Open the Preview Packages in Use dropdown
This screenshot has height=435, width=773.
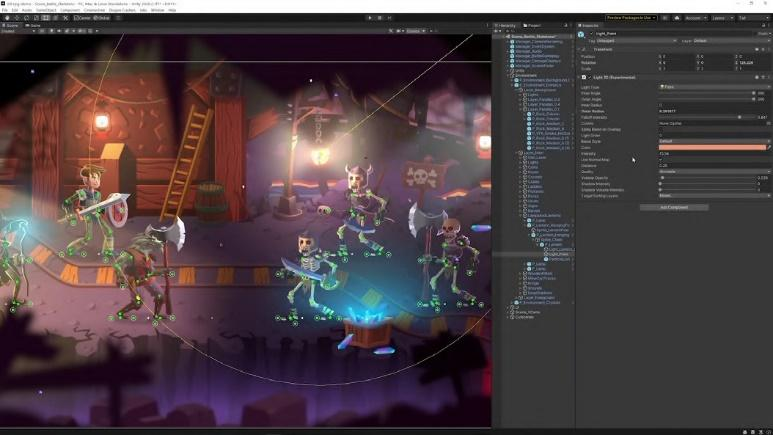(x=631, y=18)
